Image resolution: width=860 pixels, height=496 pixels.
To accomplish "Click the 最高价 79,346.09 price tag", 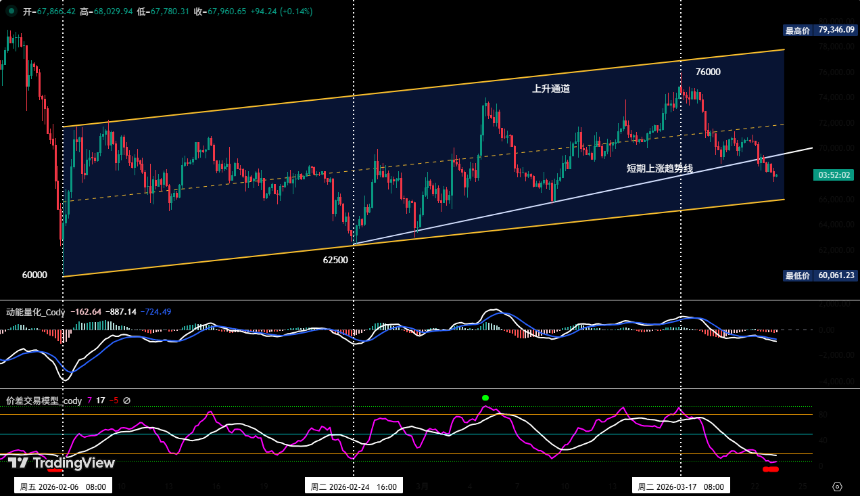I will [x=820, y=31].
